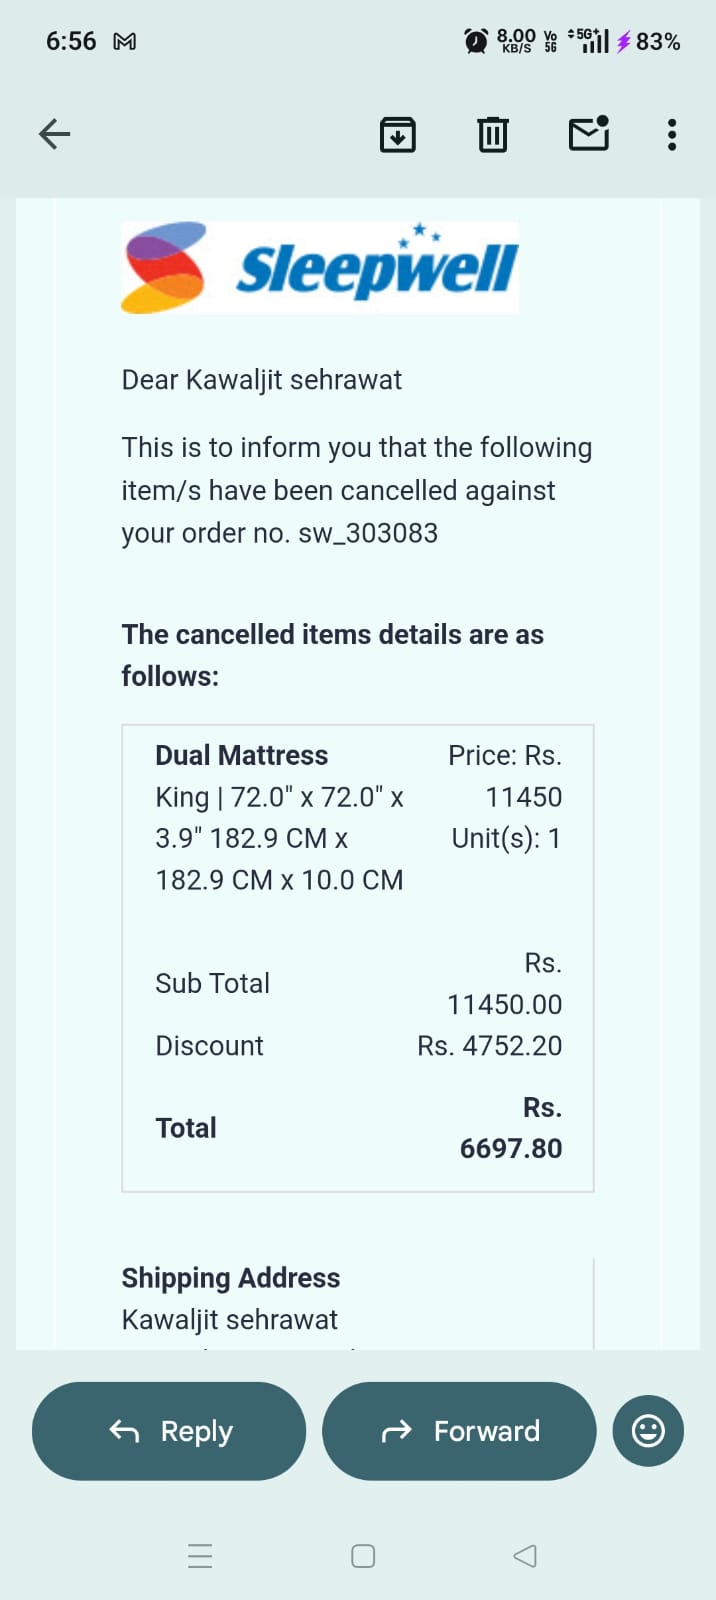The width and height of the screenshot is (716, 1600).
Task: Mark the email as unread
Action: pos(589,134)
